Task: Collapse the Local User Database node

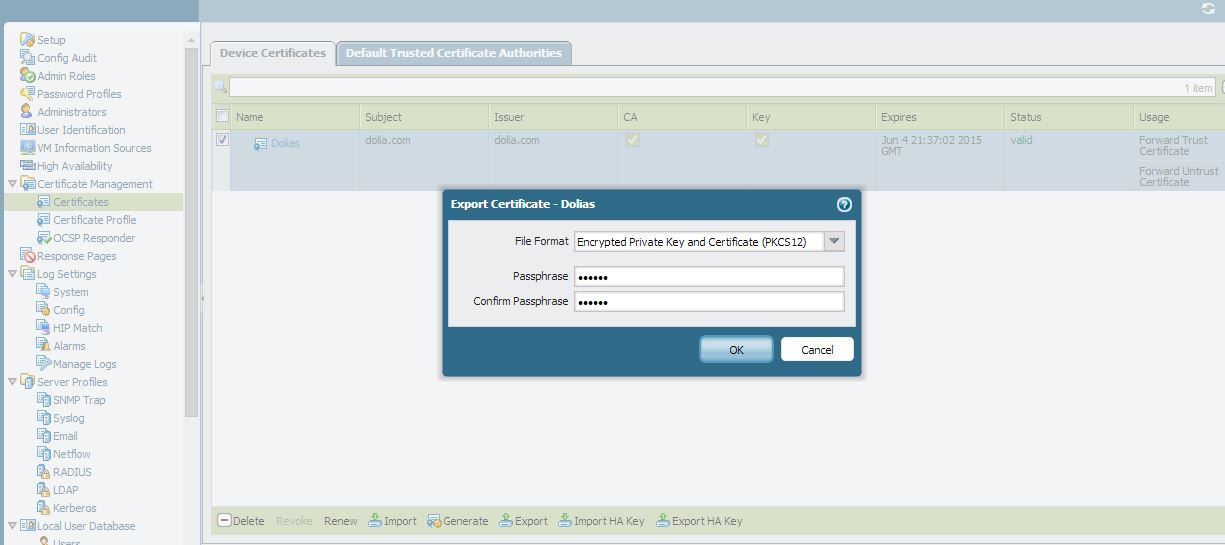Action: pos(12,526)
